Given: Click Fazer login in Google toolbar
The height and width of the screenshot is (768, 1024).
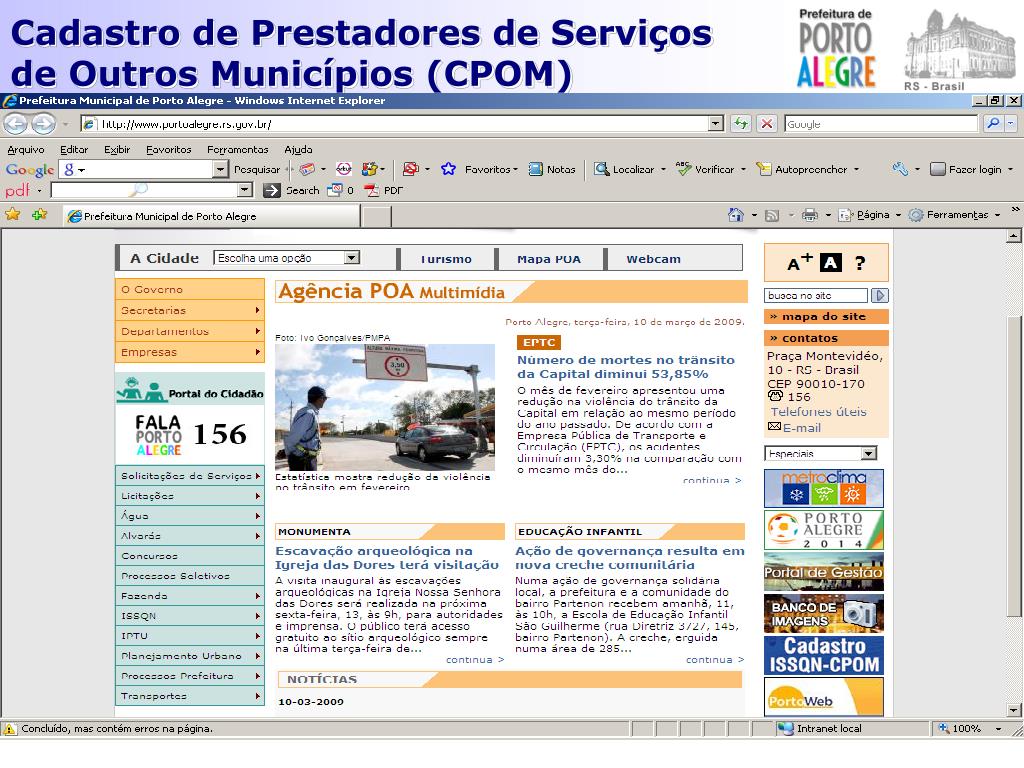Looking at the screenshot, I should pos(967,169).
